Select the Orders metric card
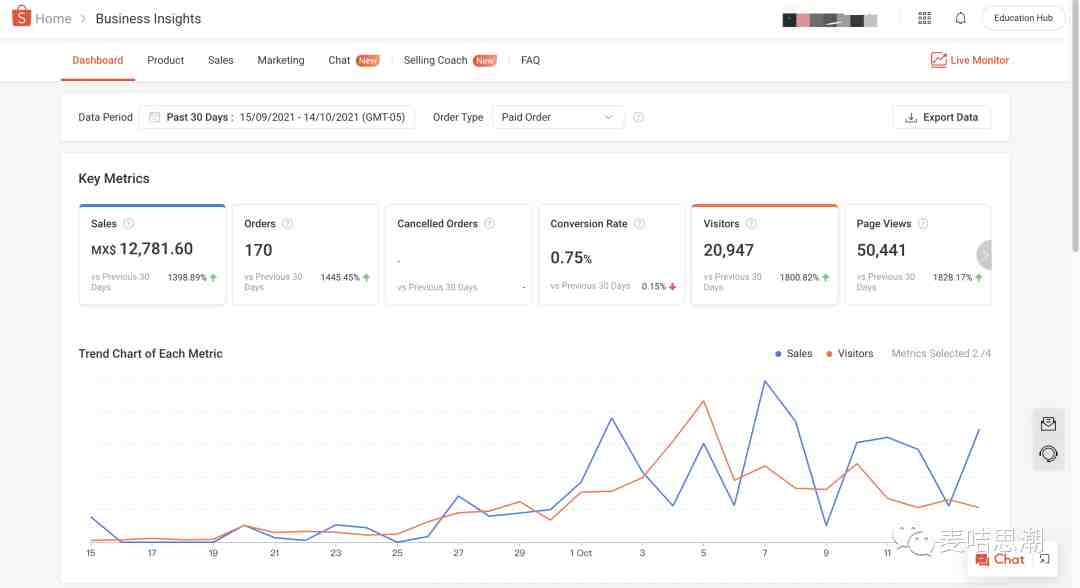The width and height of the screenshot is (1080, 588). point(305,254)
